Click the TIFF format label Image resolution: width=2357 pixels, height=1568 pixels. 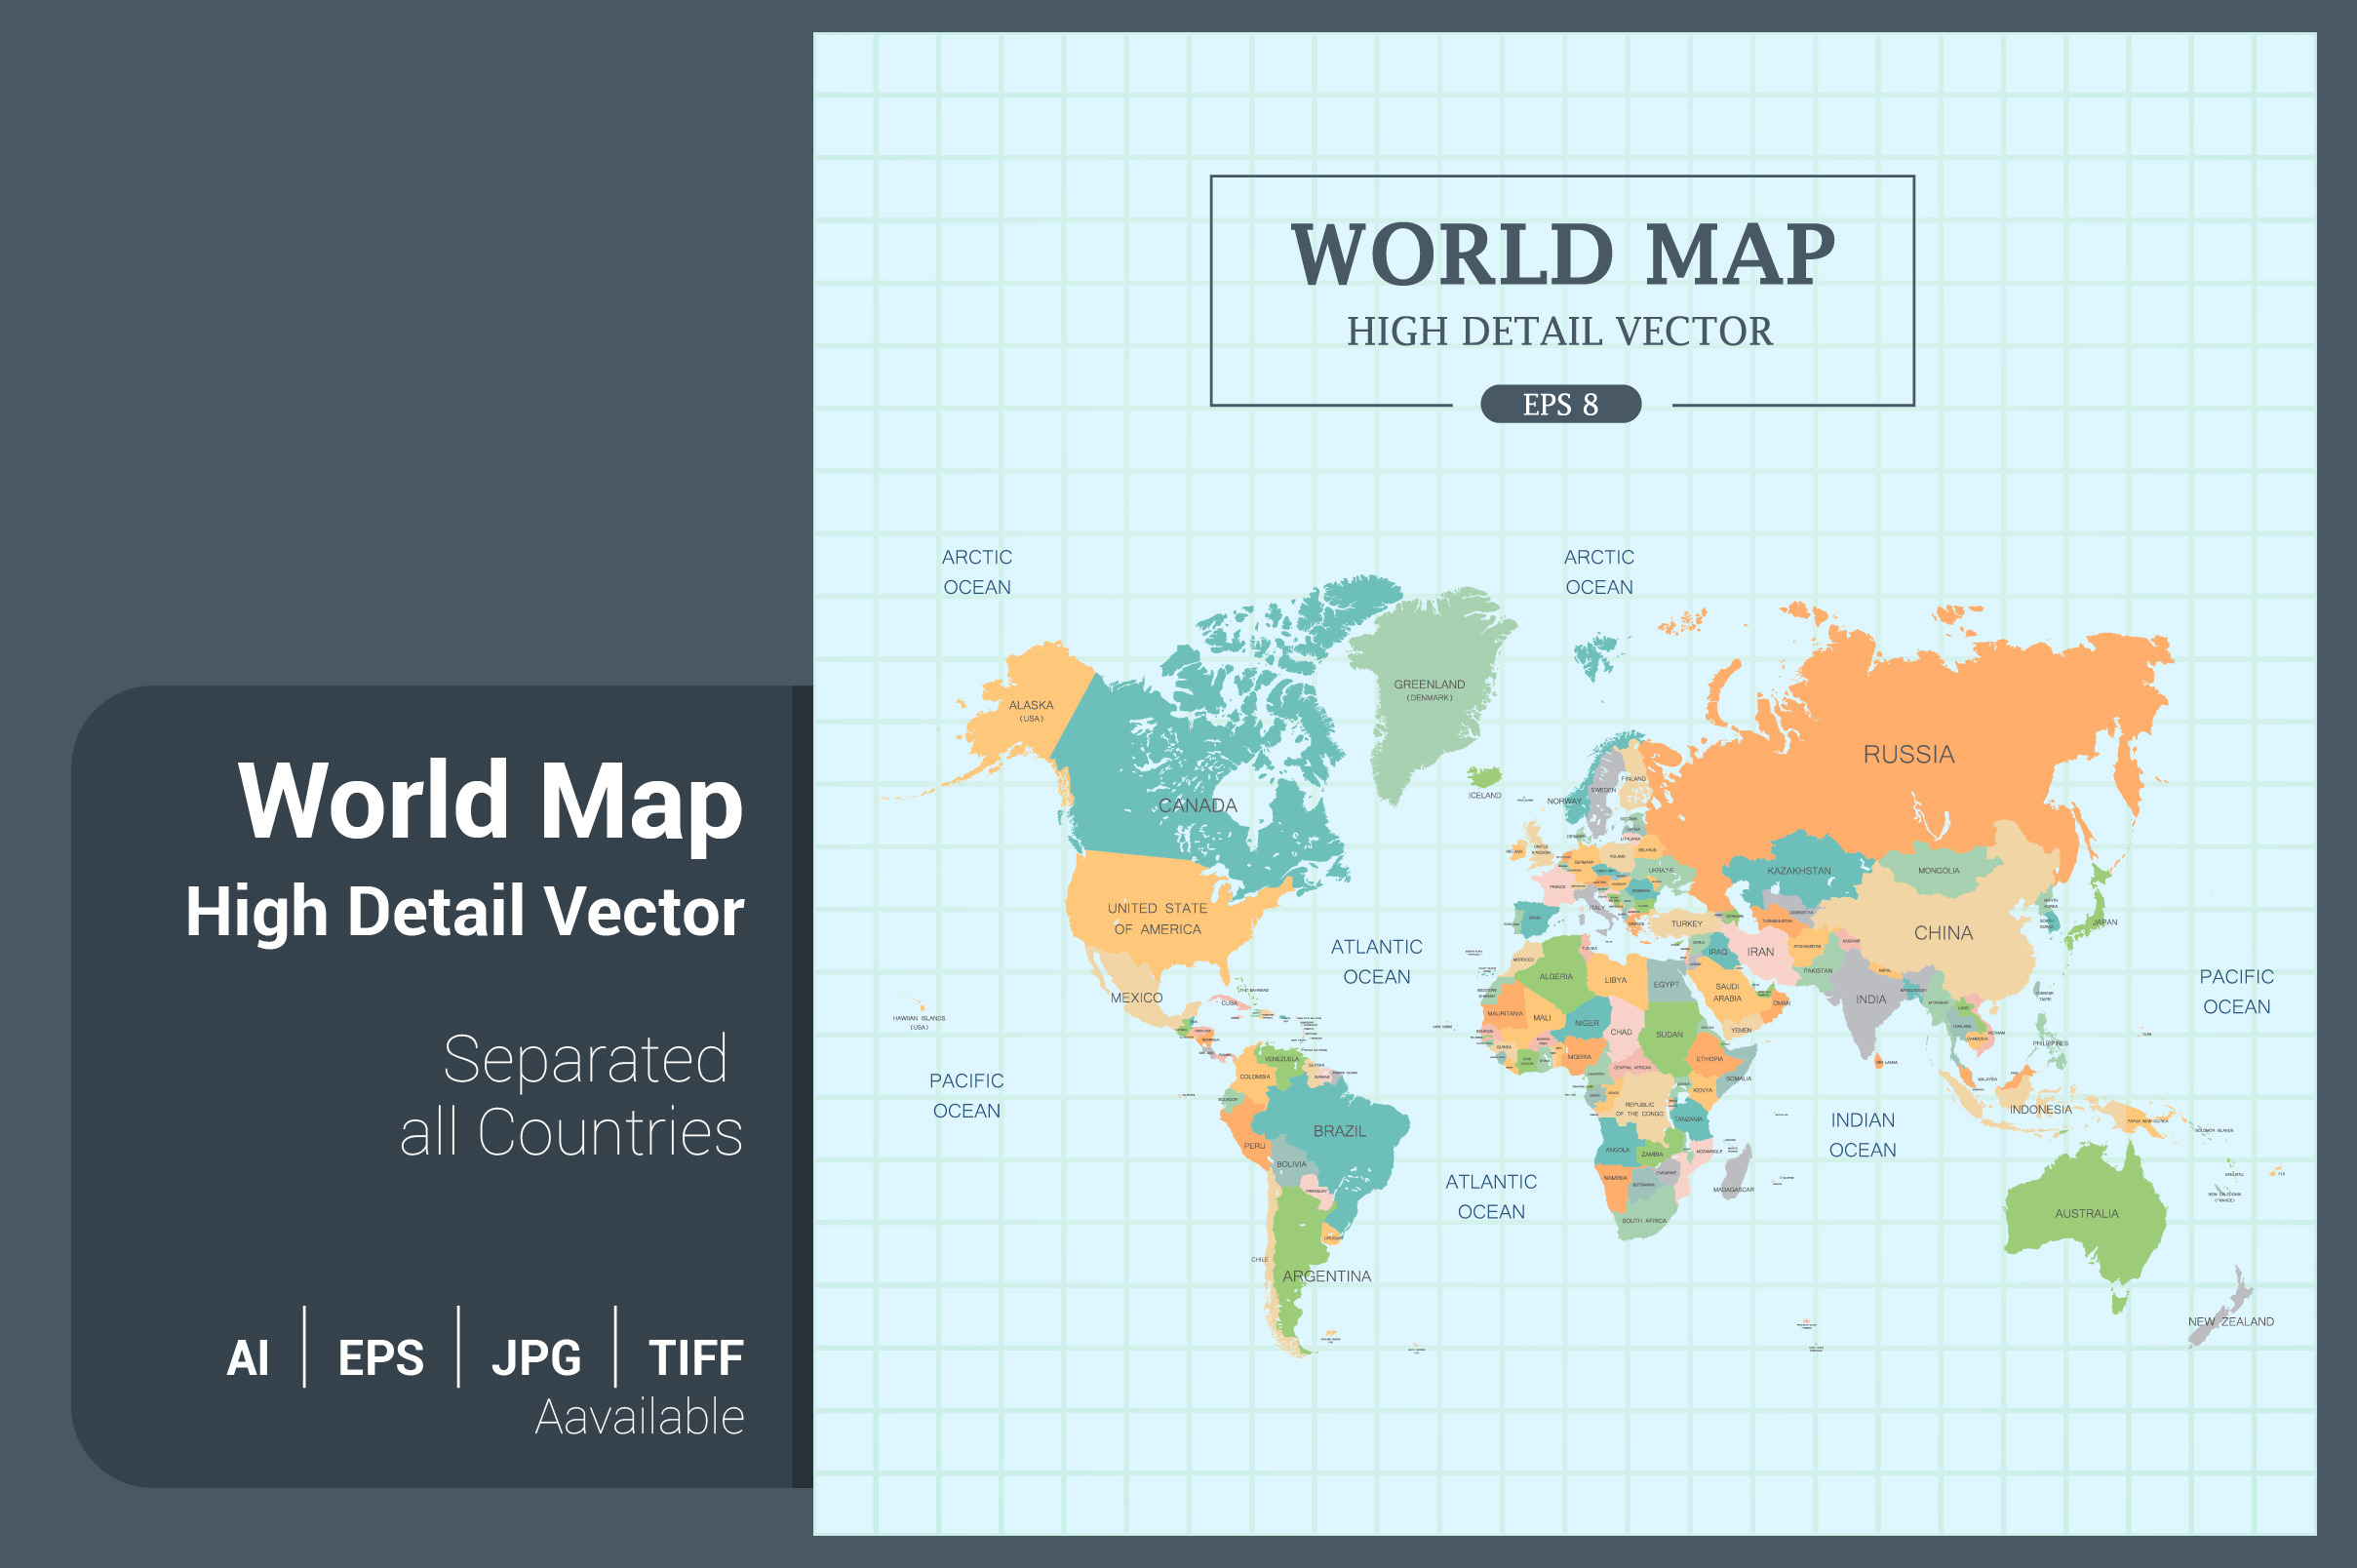(696, 1358)
